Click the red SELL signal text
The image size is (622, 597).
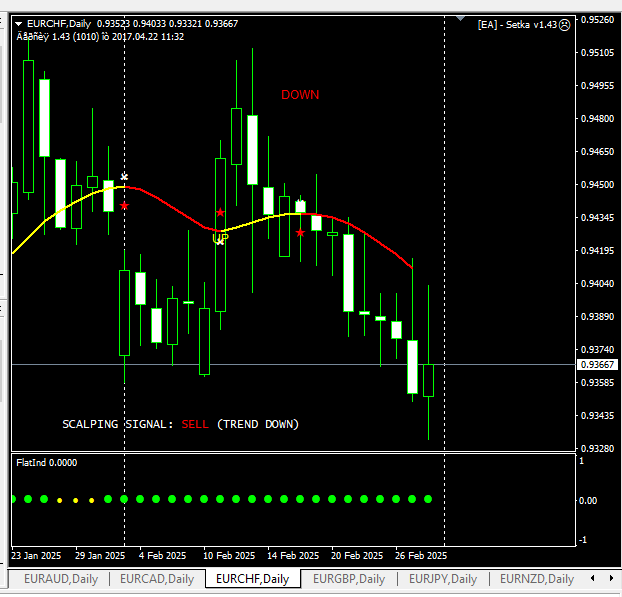click(195, 424)
